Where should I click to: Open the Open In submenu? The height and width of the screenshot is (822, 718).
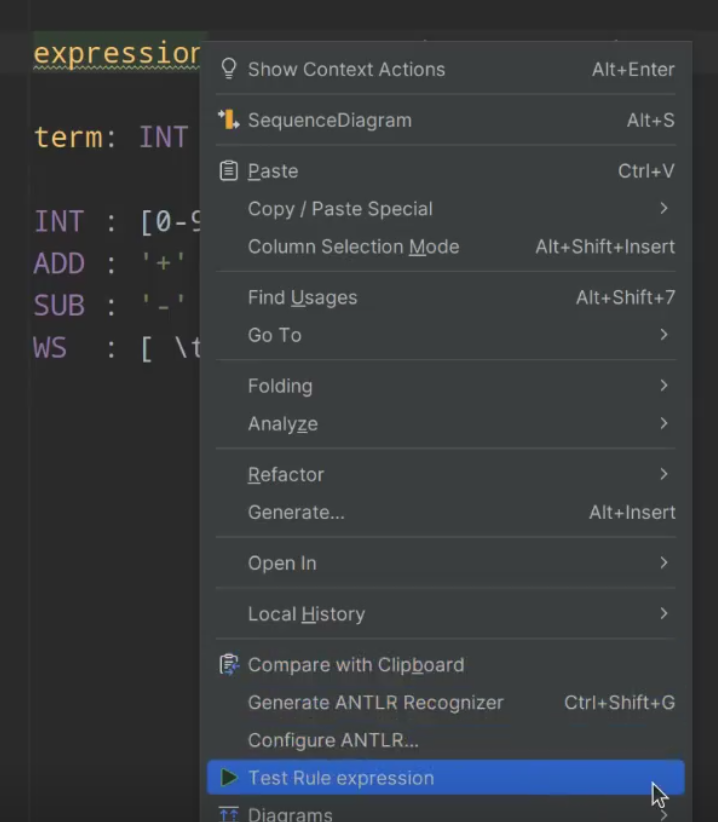coord(282,563)
